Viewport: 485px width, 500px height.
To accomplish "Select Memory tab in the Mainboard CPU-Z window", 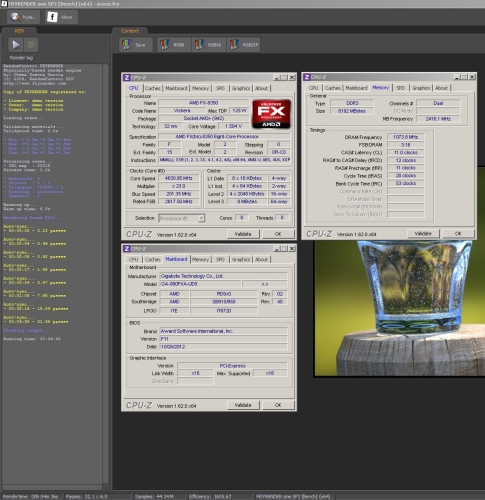I will 200,259.
